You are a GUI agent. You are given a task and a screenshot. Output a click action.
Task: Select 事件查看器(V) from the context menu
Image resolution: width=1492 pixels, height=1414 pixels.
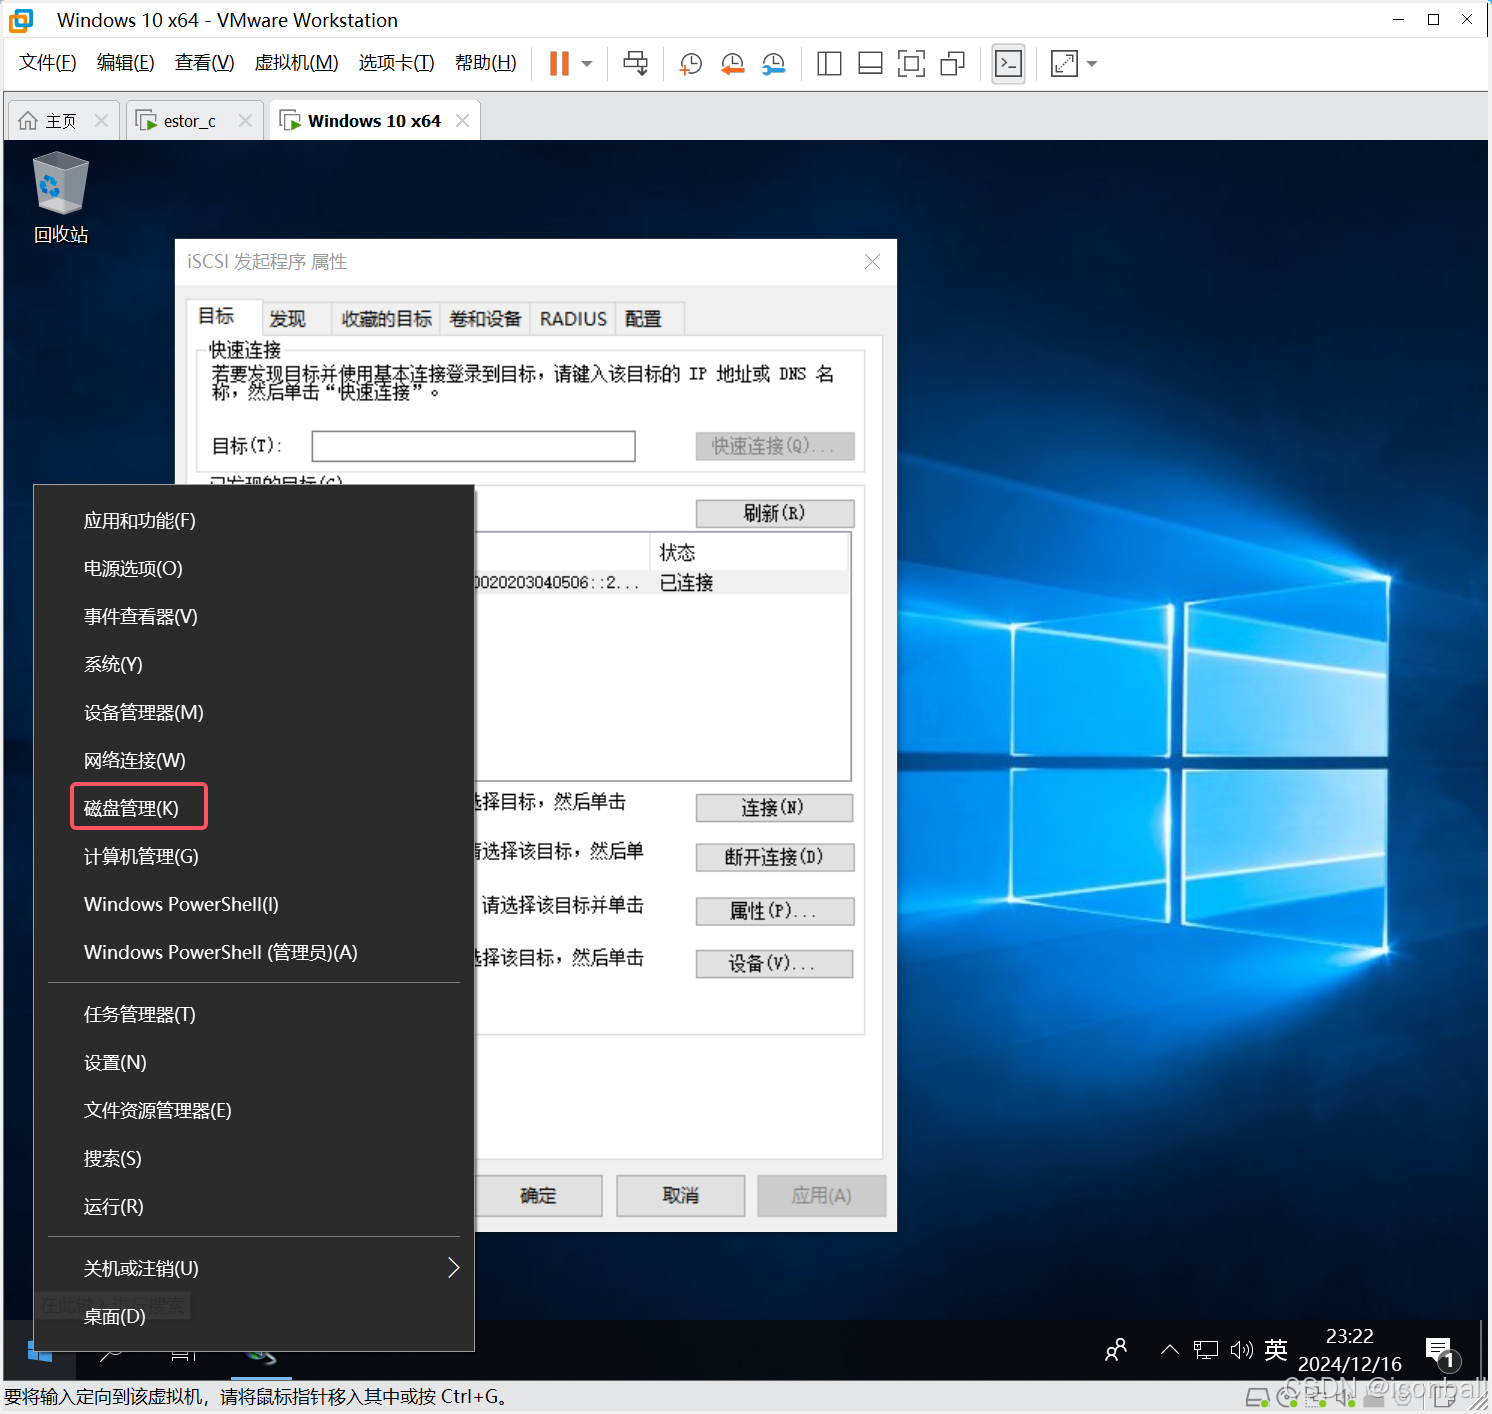pyautogui.click(x=254, y=617)
